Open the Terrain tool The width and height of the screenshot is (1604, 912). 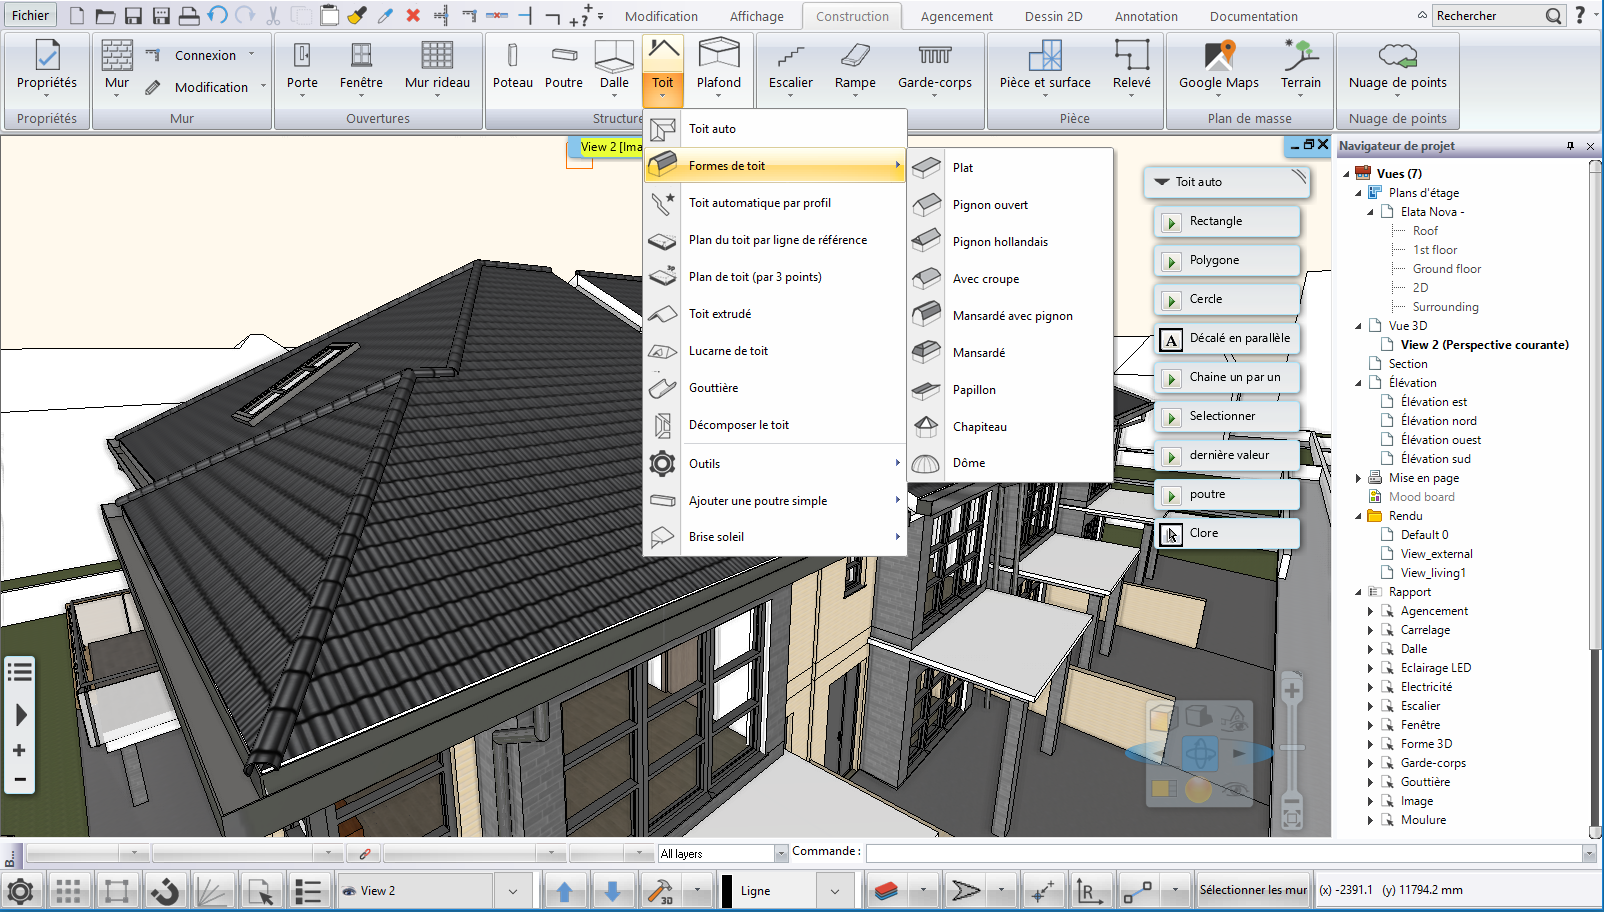[x=1300, y=66]
